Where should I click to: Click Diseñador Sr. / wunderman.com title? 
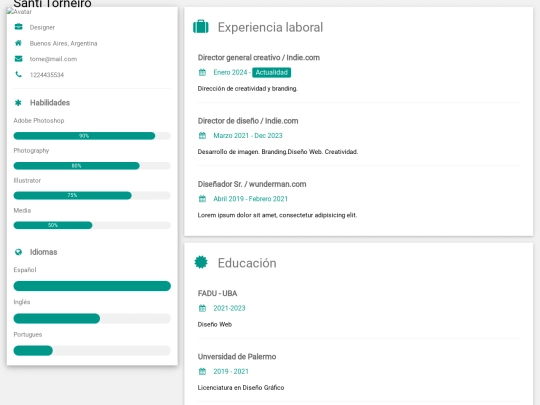click(252, 184)
